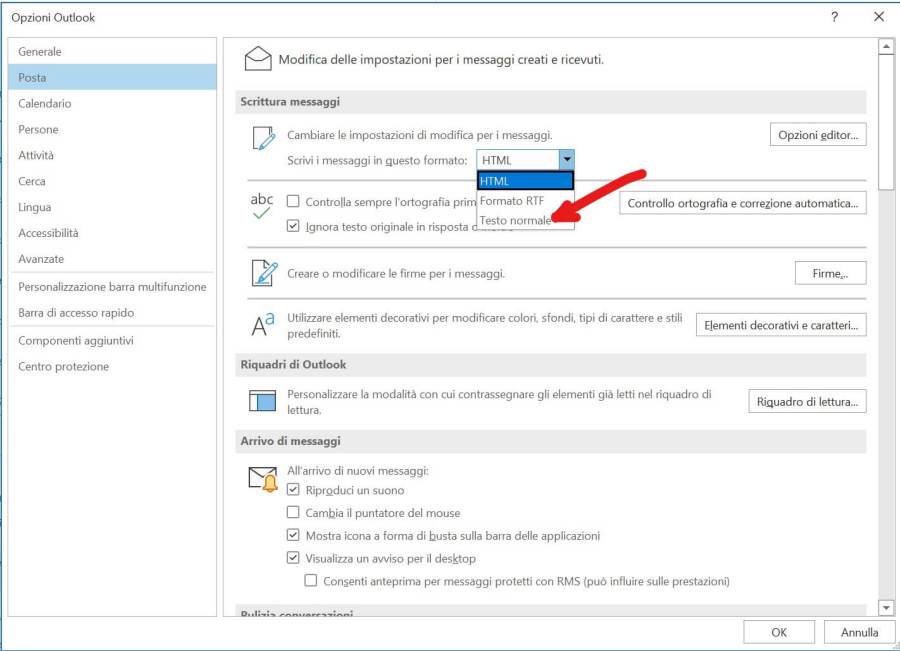Open the Firme signatures button
The width and height of the screenshot is (900, 651).
tap(830, 273)
